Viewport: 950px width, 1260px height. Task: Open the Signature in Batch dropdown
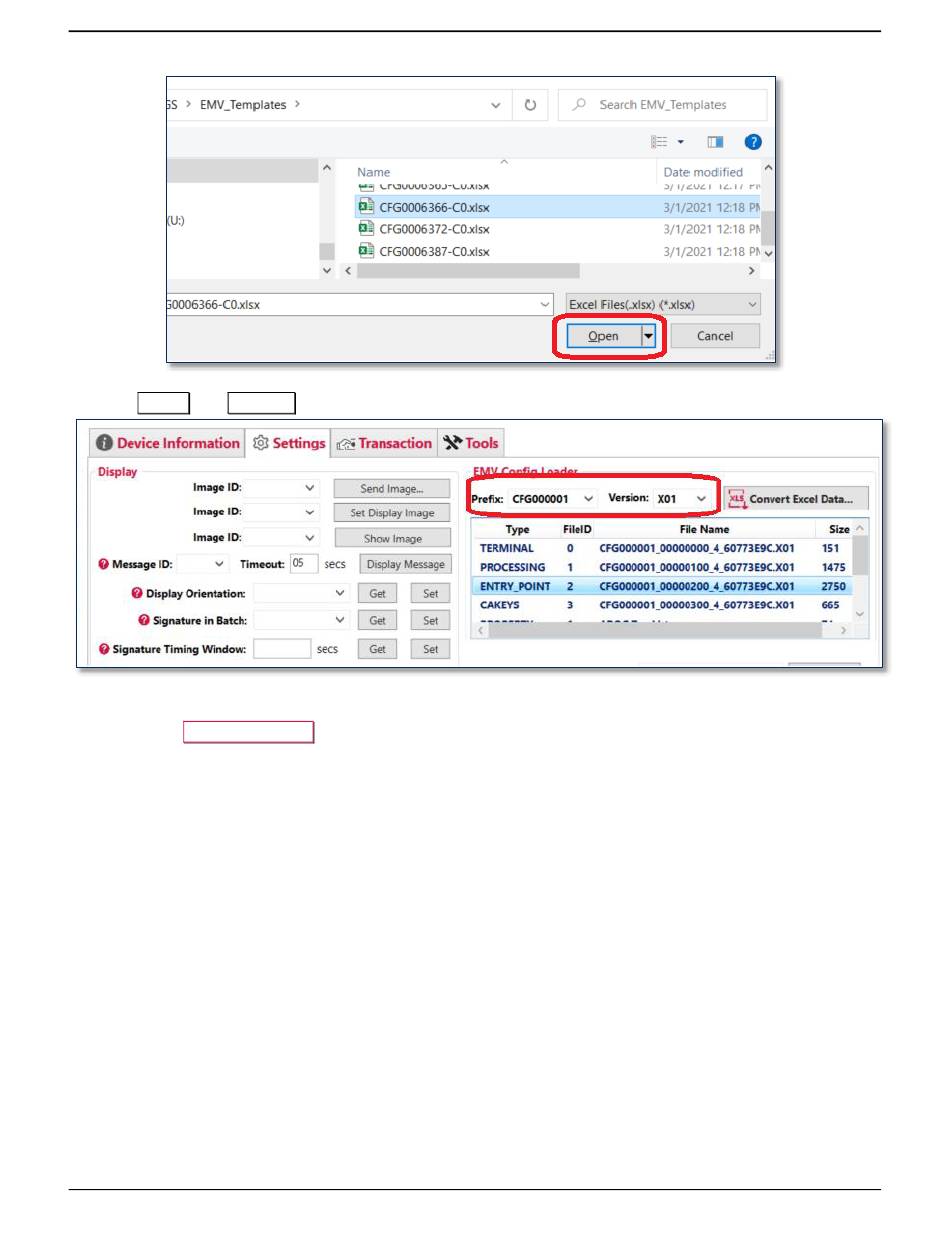pos(339,621)
